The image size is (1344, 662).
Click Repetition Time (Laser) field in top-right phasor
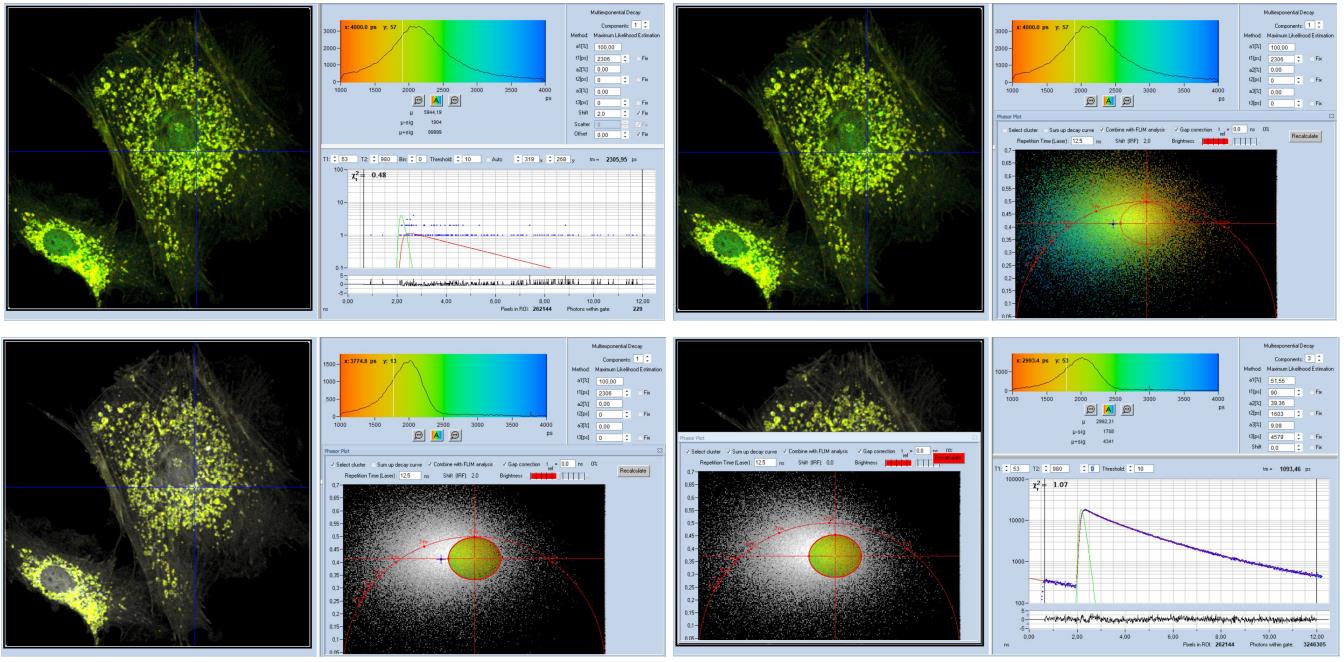point(1079,142)
